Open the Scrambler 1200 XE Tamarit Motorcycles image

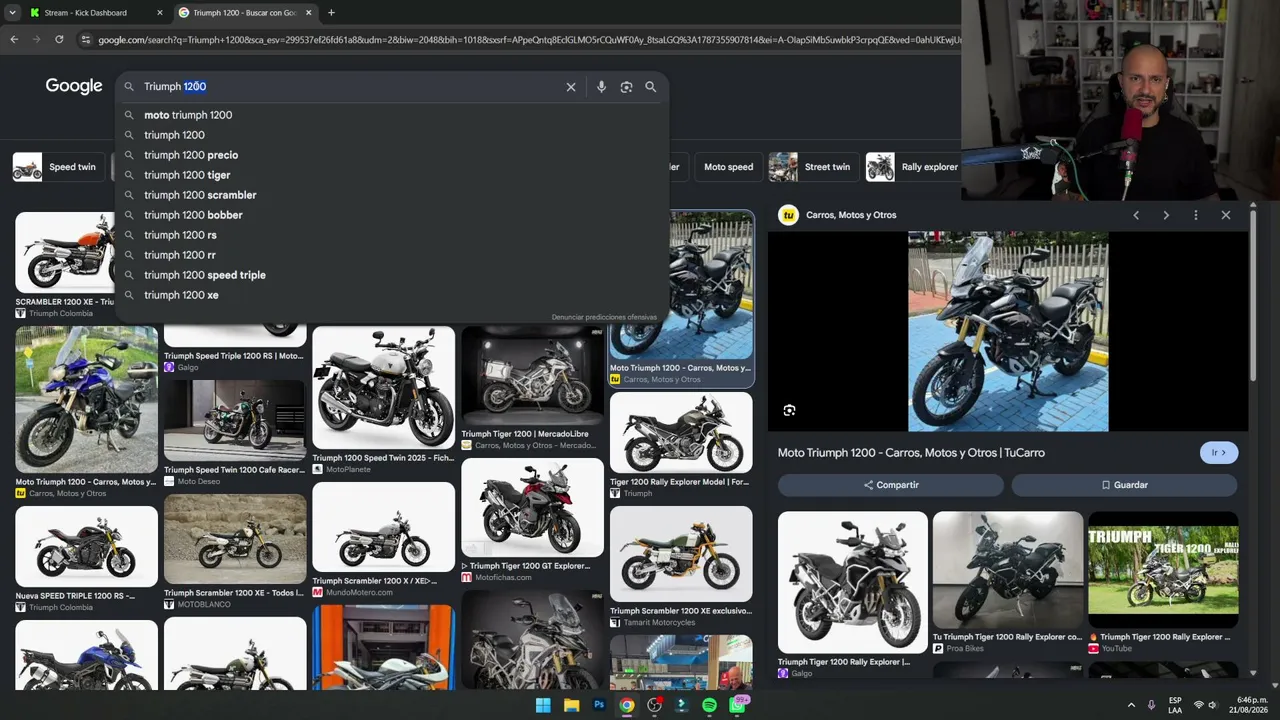coord(681,553)
